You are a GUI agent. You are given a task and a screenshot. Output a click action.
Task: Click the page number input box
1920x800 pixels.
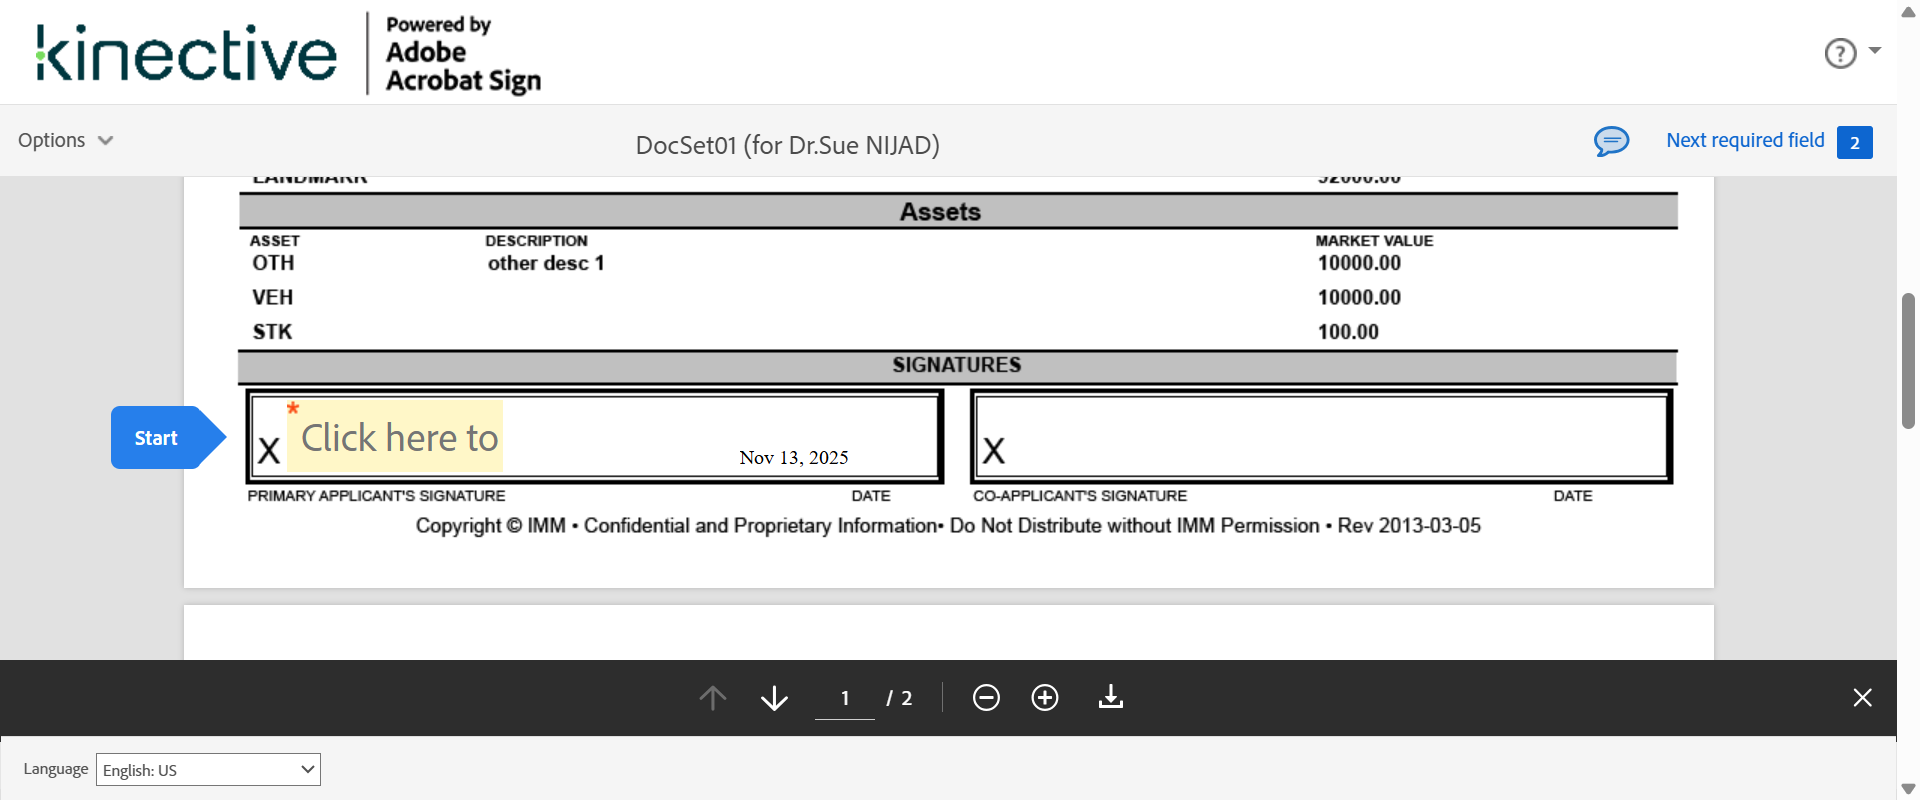pyautogui.click(x=845, y=698)
